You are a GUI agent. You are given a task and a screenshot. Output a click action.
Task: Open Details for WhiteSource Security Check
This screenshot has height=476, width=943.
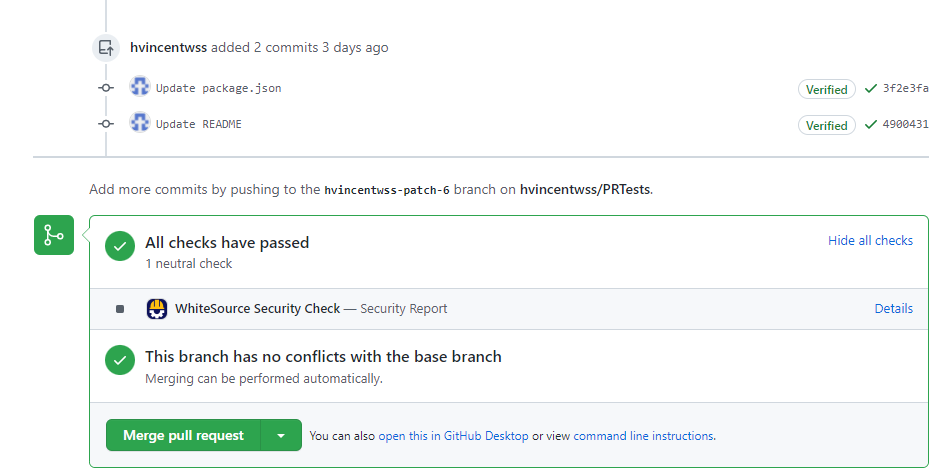pos(893,309)
